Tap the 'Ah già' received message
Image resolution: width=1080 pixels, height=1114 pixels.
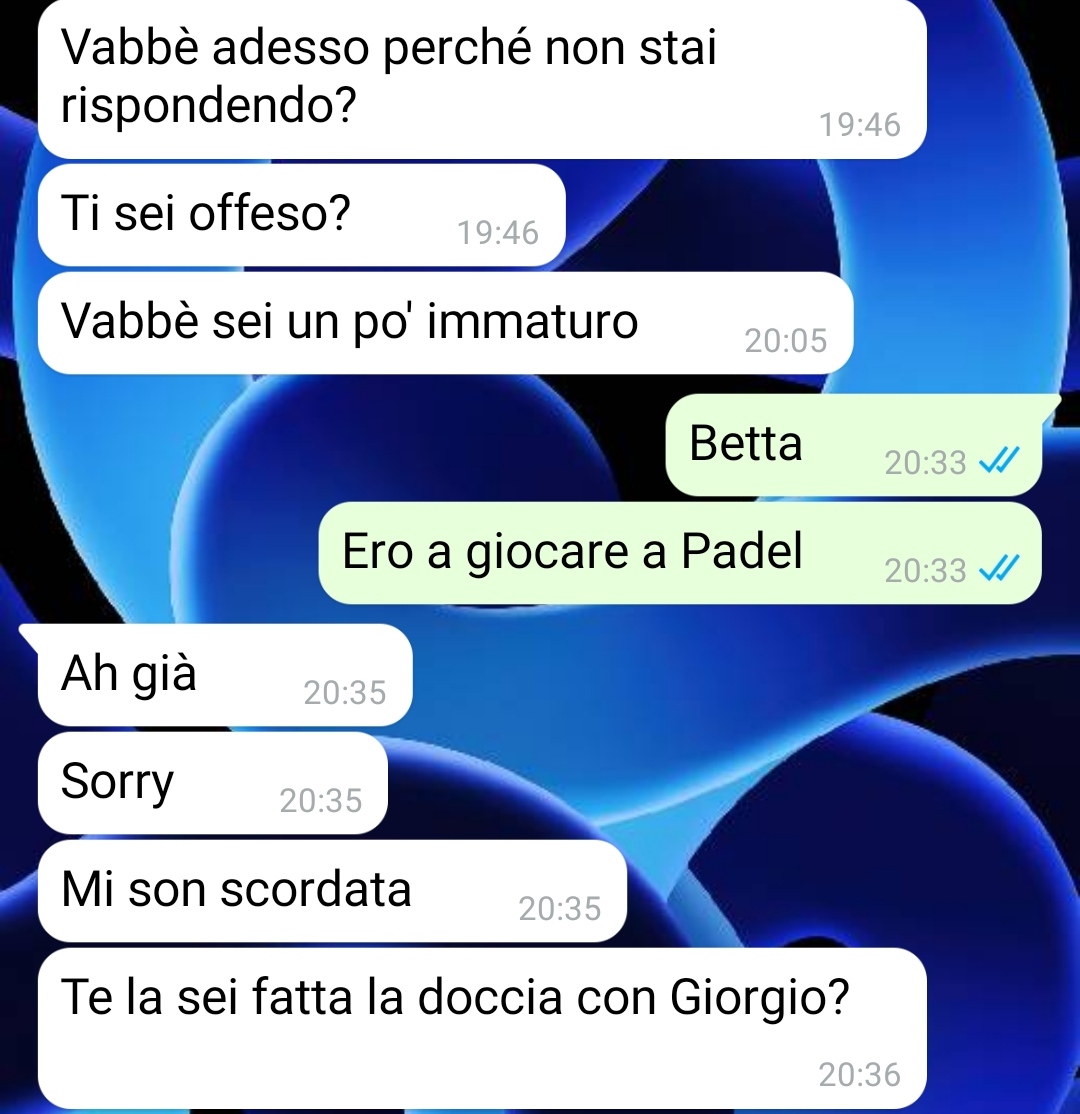(225, 675)
